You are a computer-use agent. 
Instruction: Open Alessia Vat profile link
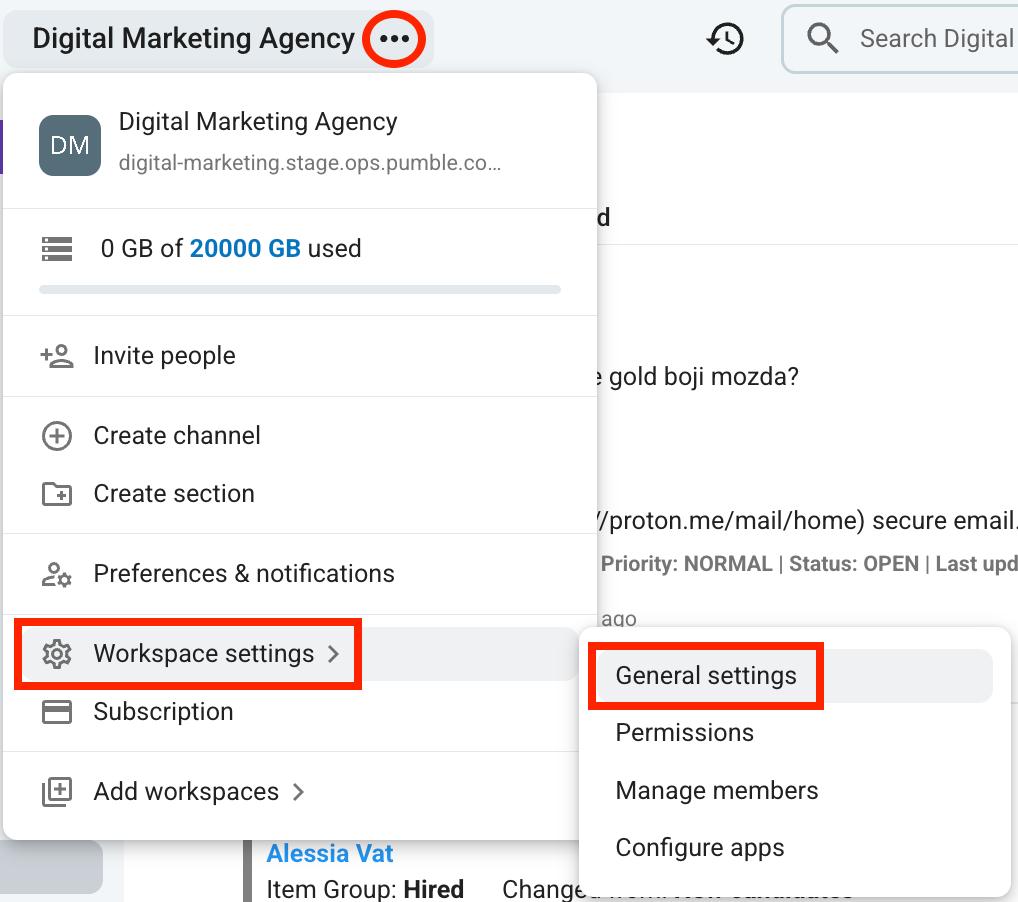coord(330,854)
